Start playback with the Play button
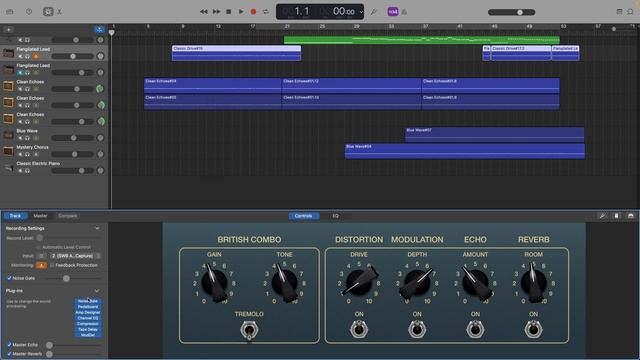The image size is (640, 360). coord(241,12)
